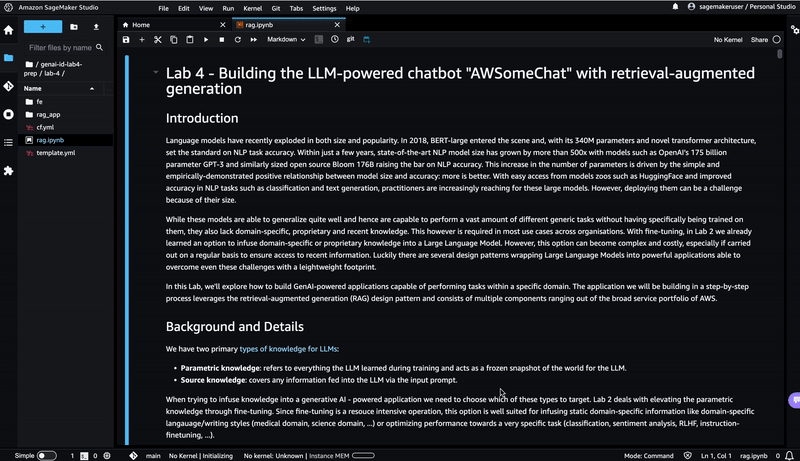This screenshot has width=800, height=461.
Task: Save the notebook with the disk icon
Action: point(126,39)
